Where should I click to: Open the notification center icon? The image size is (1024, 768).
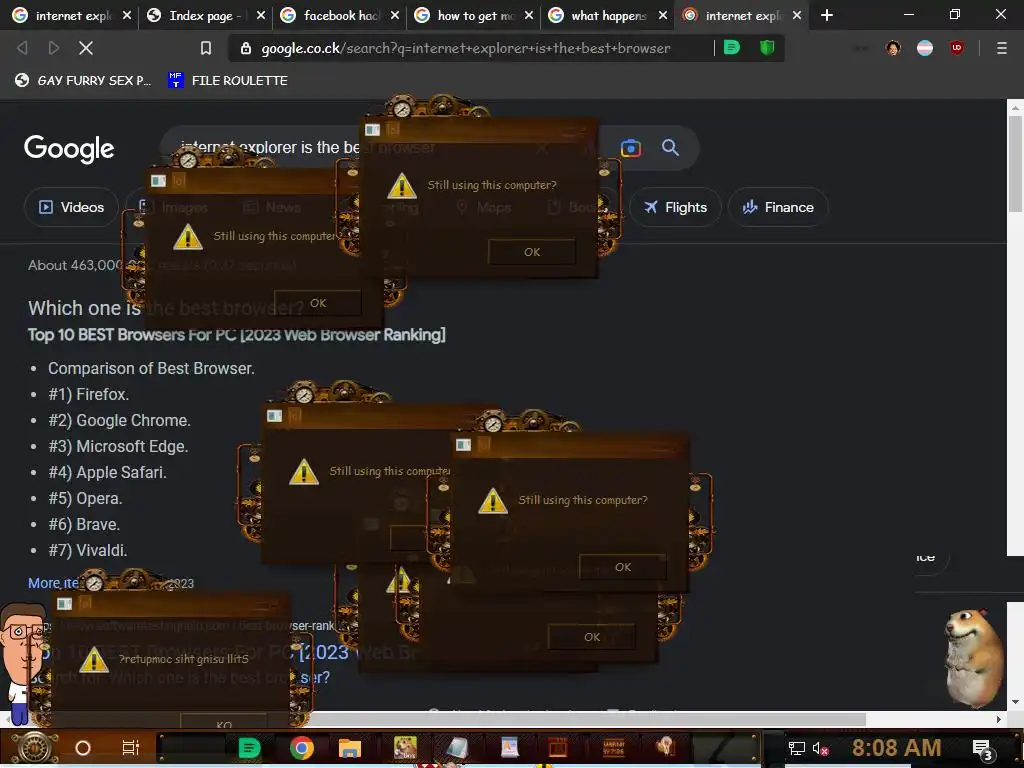[x=982, y=749]
